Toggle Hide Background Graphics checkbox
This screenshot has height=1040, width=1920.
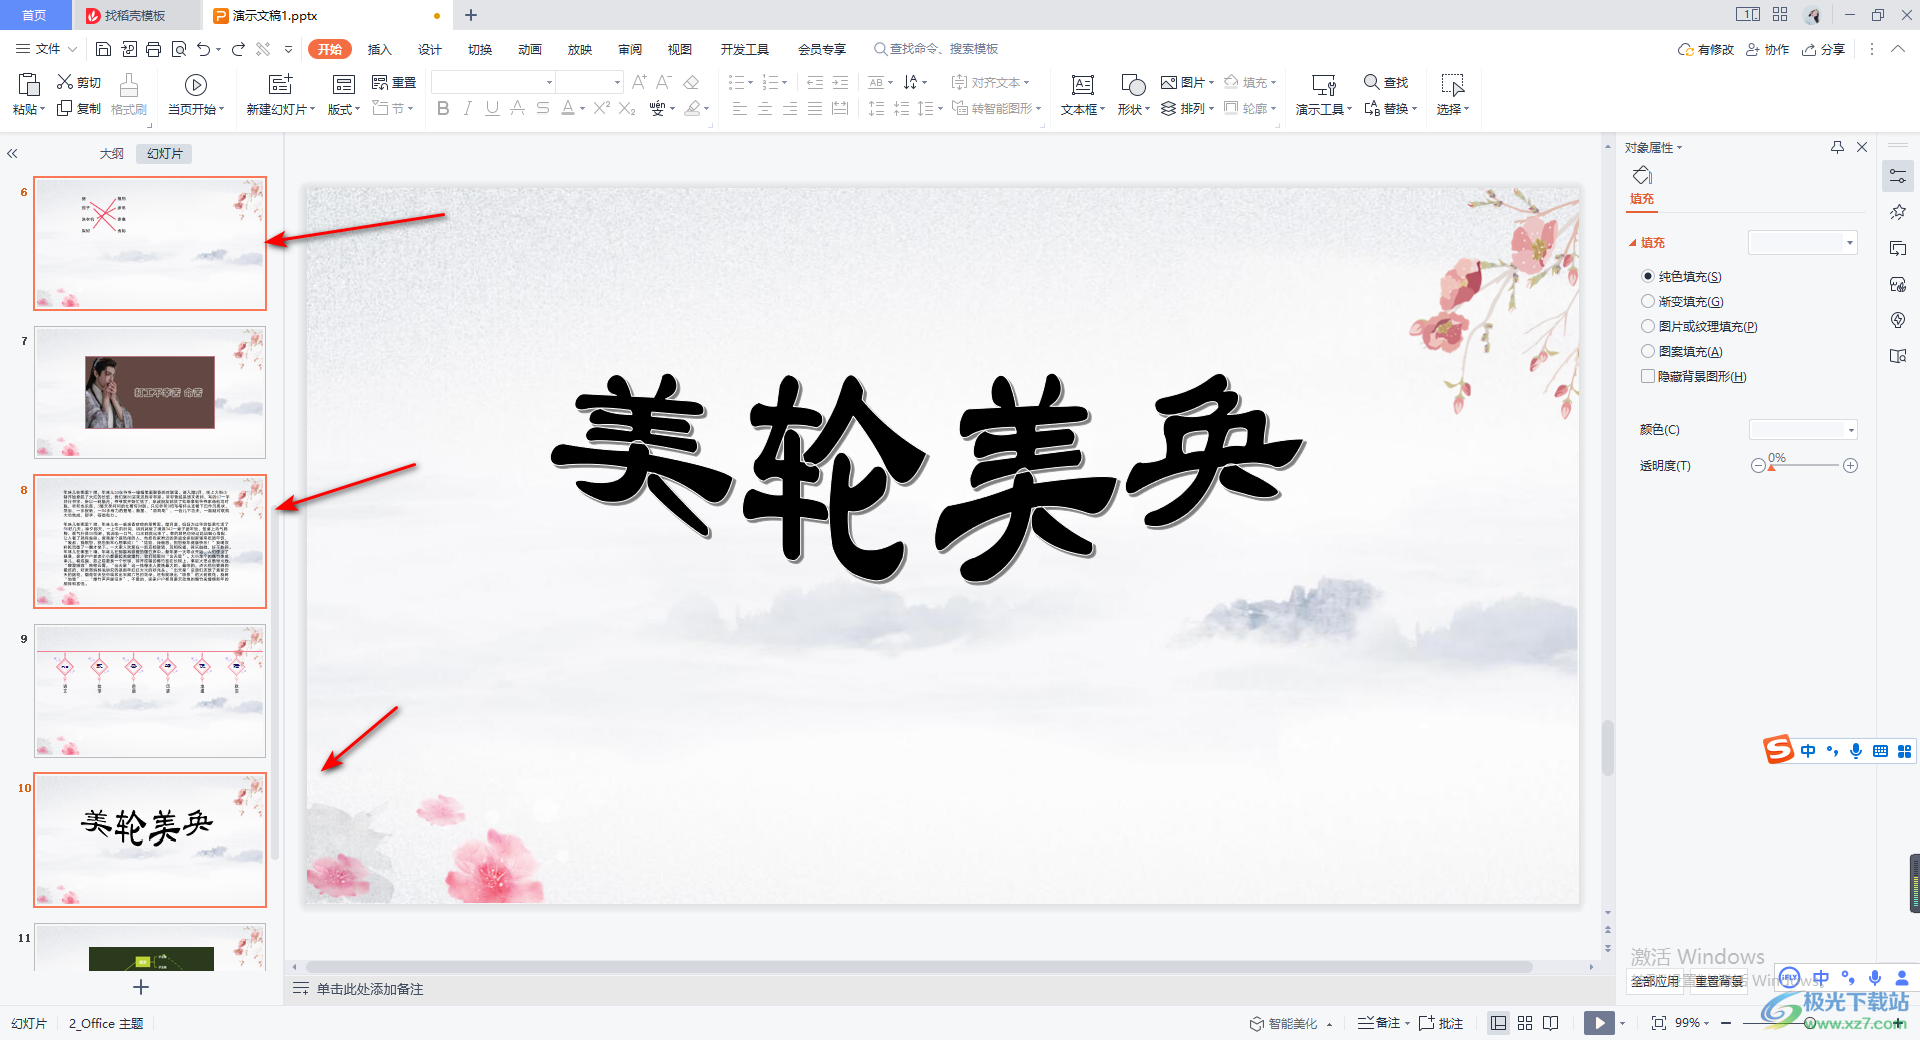(x=1648, y=376)
